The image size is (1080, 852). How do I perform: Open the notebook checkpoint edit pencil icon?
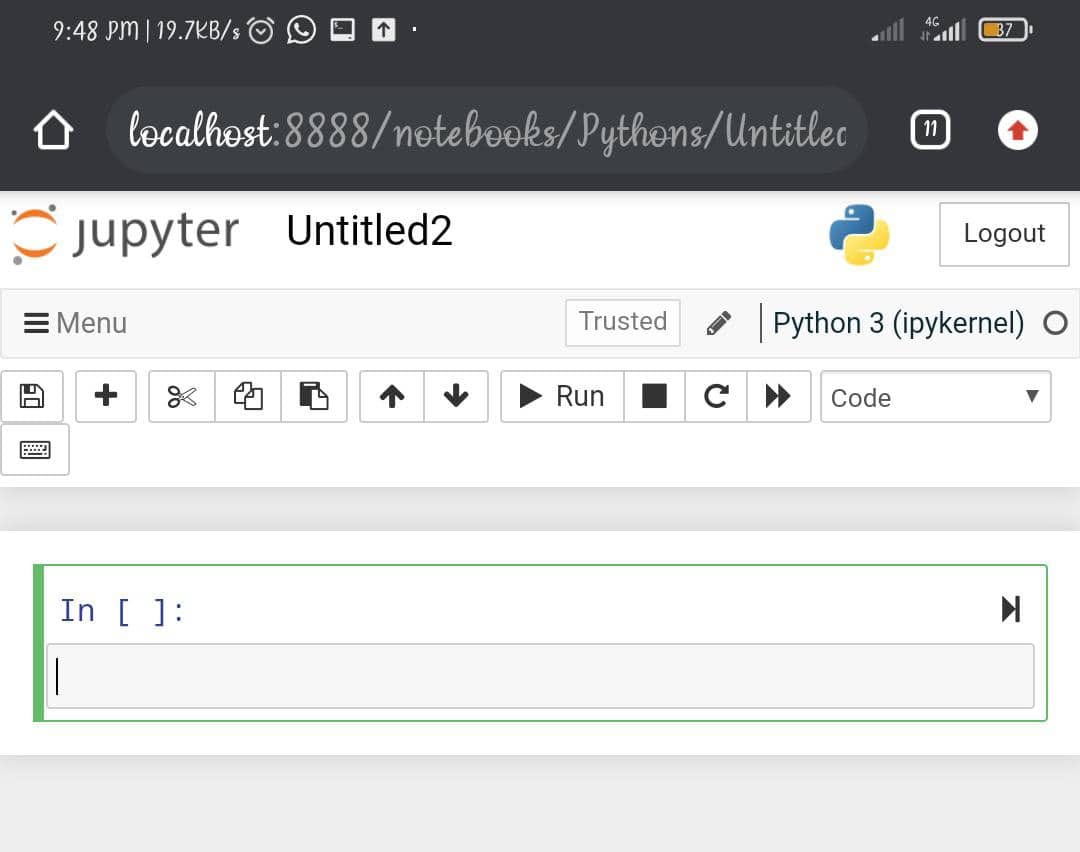tap(718, 322)
